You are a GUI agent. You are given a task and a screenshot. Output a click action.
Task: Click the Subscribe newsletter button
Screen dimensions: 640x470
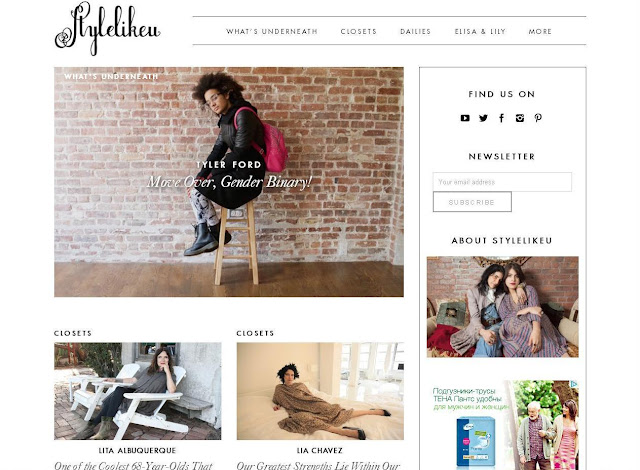tap(472, 202)
